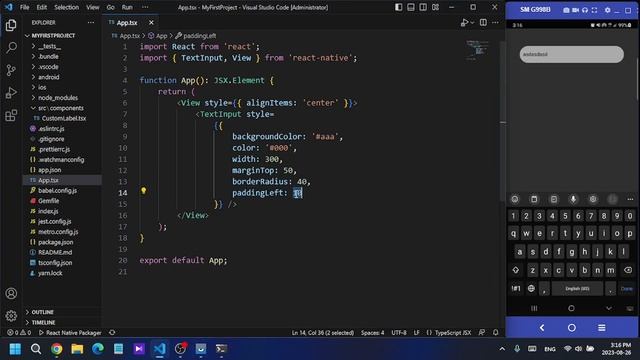Click the Spaces: 4 indentation setting
The width and height of the screenshot is (640, 360).
point(372,333)
